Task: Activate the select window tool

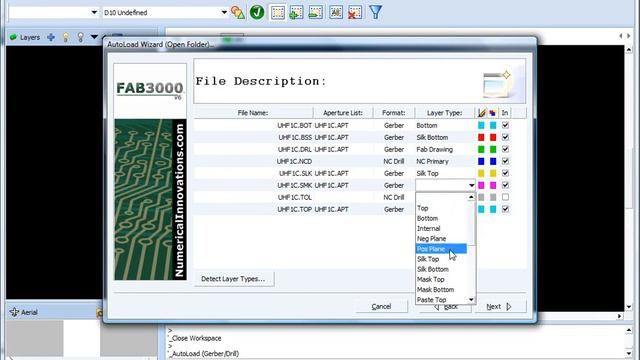Action: pyautogui.click(x=278, y=12)
